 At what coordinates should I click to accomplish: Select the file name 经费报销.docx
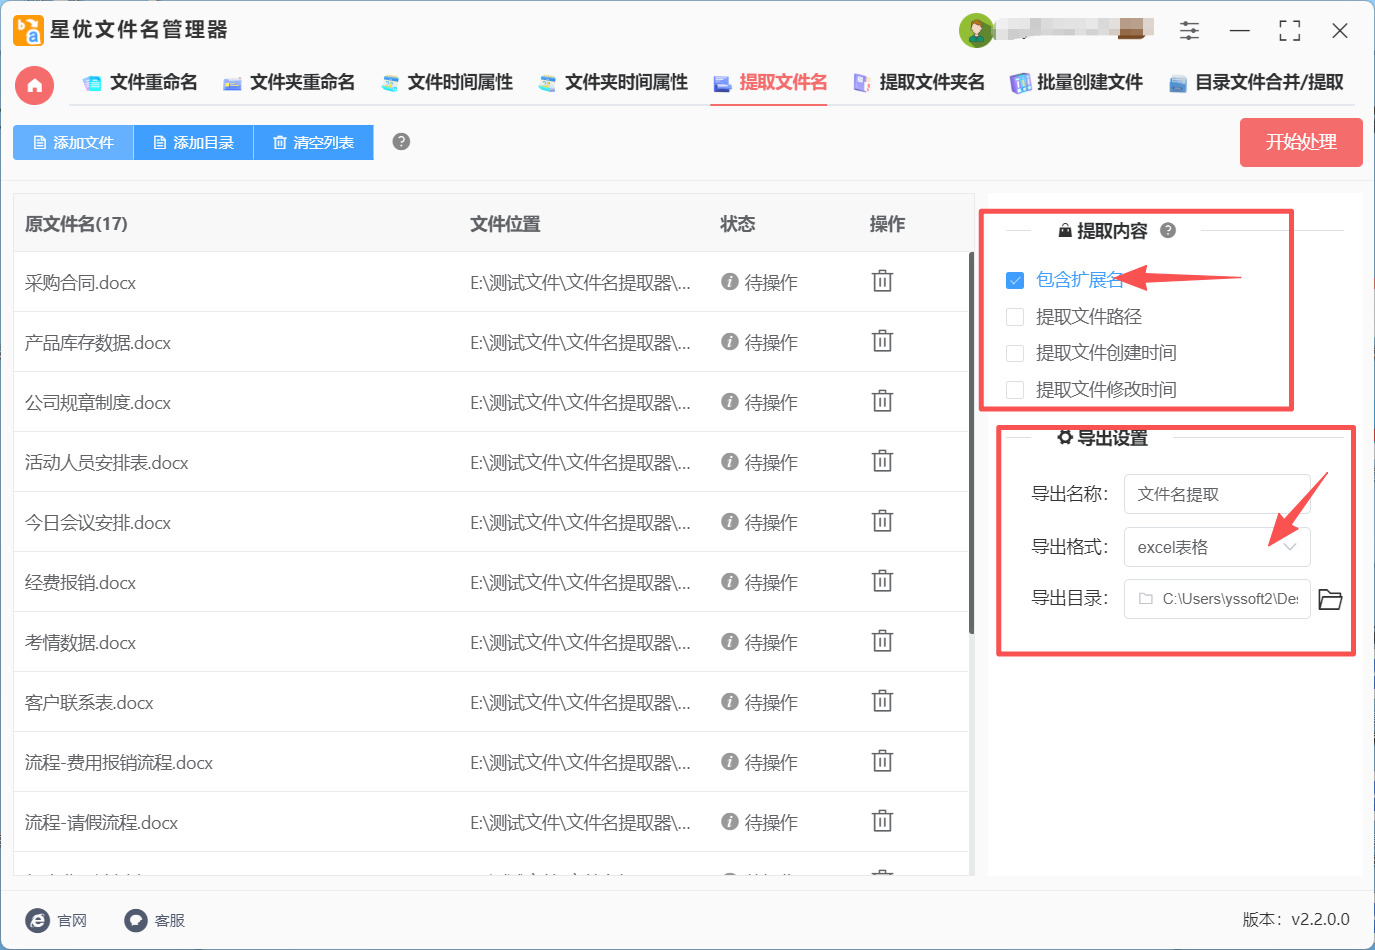(x=80, y=583)
